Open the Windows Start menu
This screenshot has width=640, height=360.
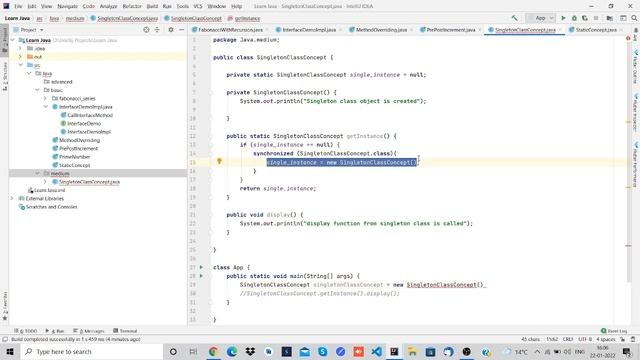(10, 351)
